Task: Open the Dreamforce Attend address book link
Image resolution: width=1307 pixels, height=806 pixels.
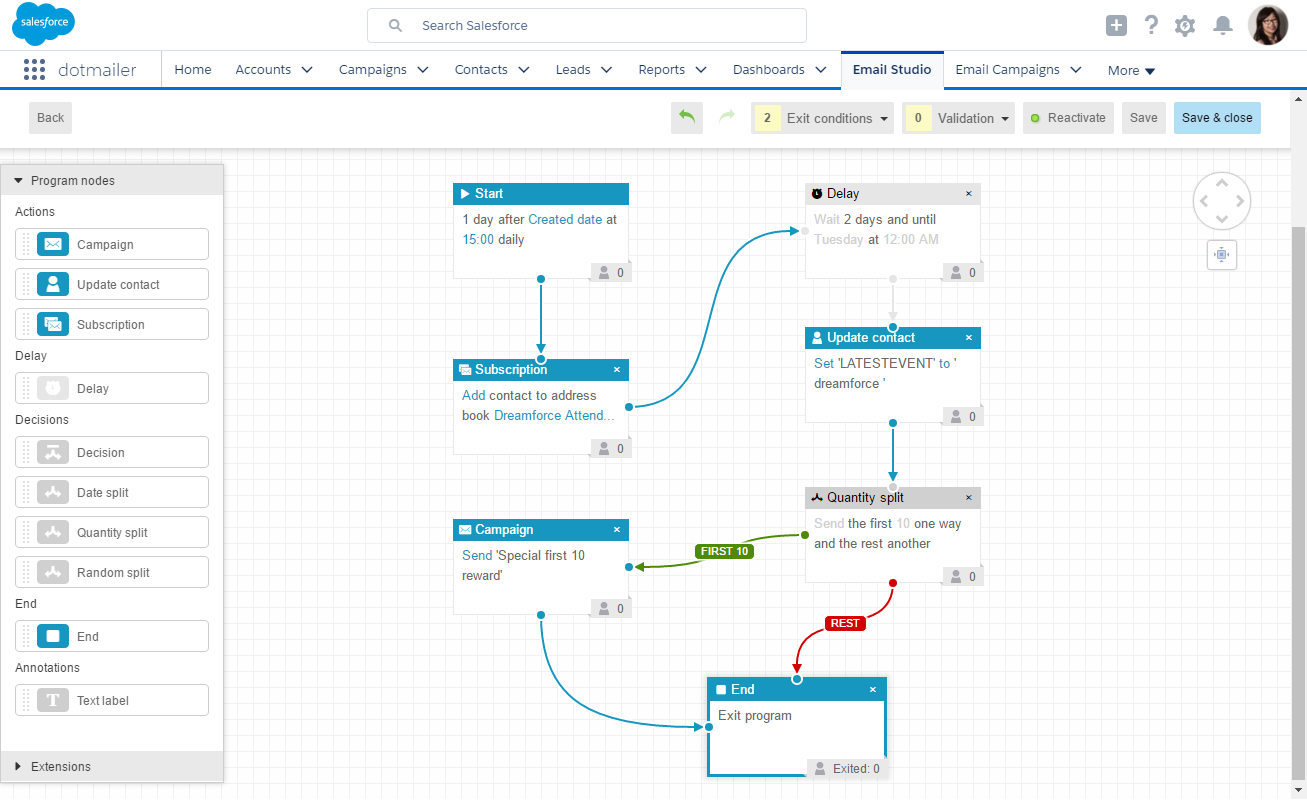Action: 553,415
